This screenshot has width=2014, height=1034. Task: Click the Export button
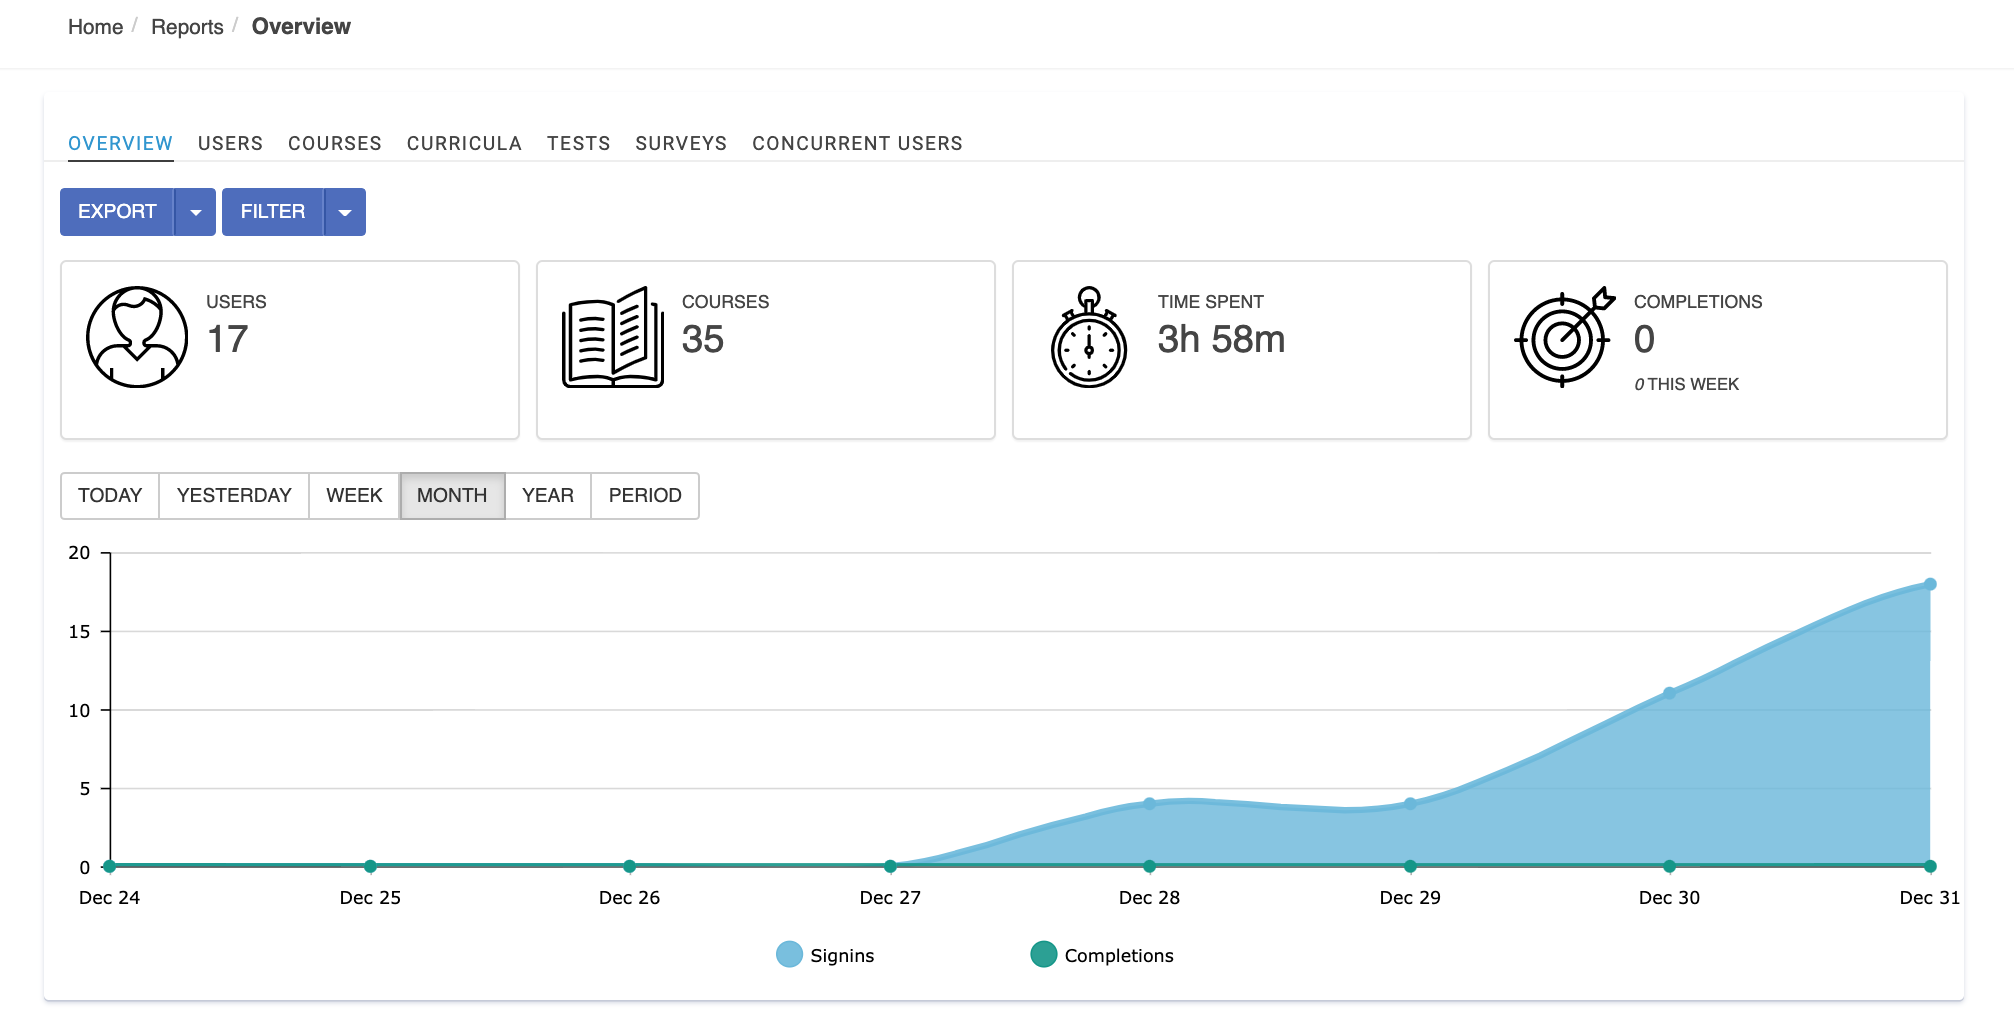point(117,212)
